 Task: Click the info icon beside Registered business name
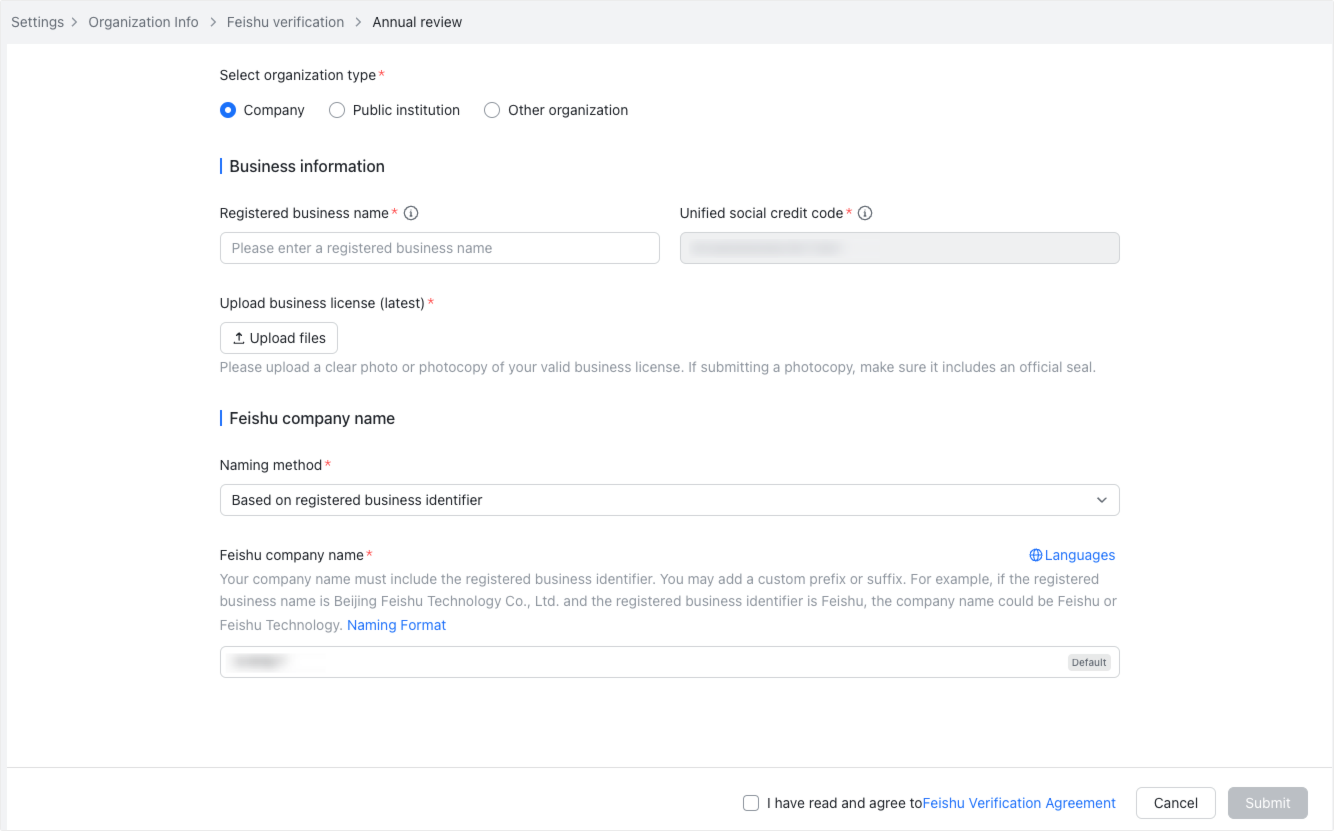pos(411,213)
